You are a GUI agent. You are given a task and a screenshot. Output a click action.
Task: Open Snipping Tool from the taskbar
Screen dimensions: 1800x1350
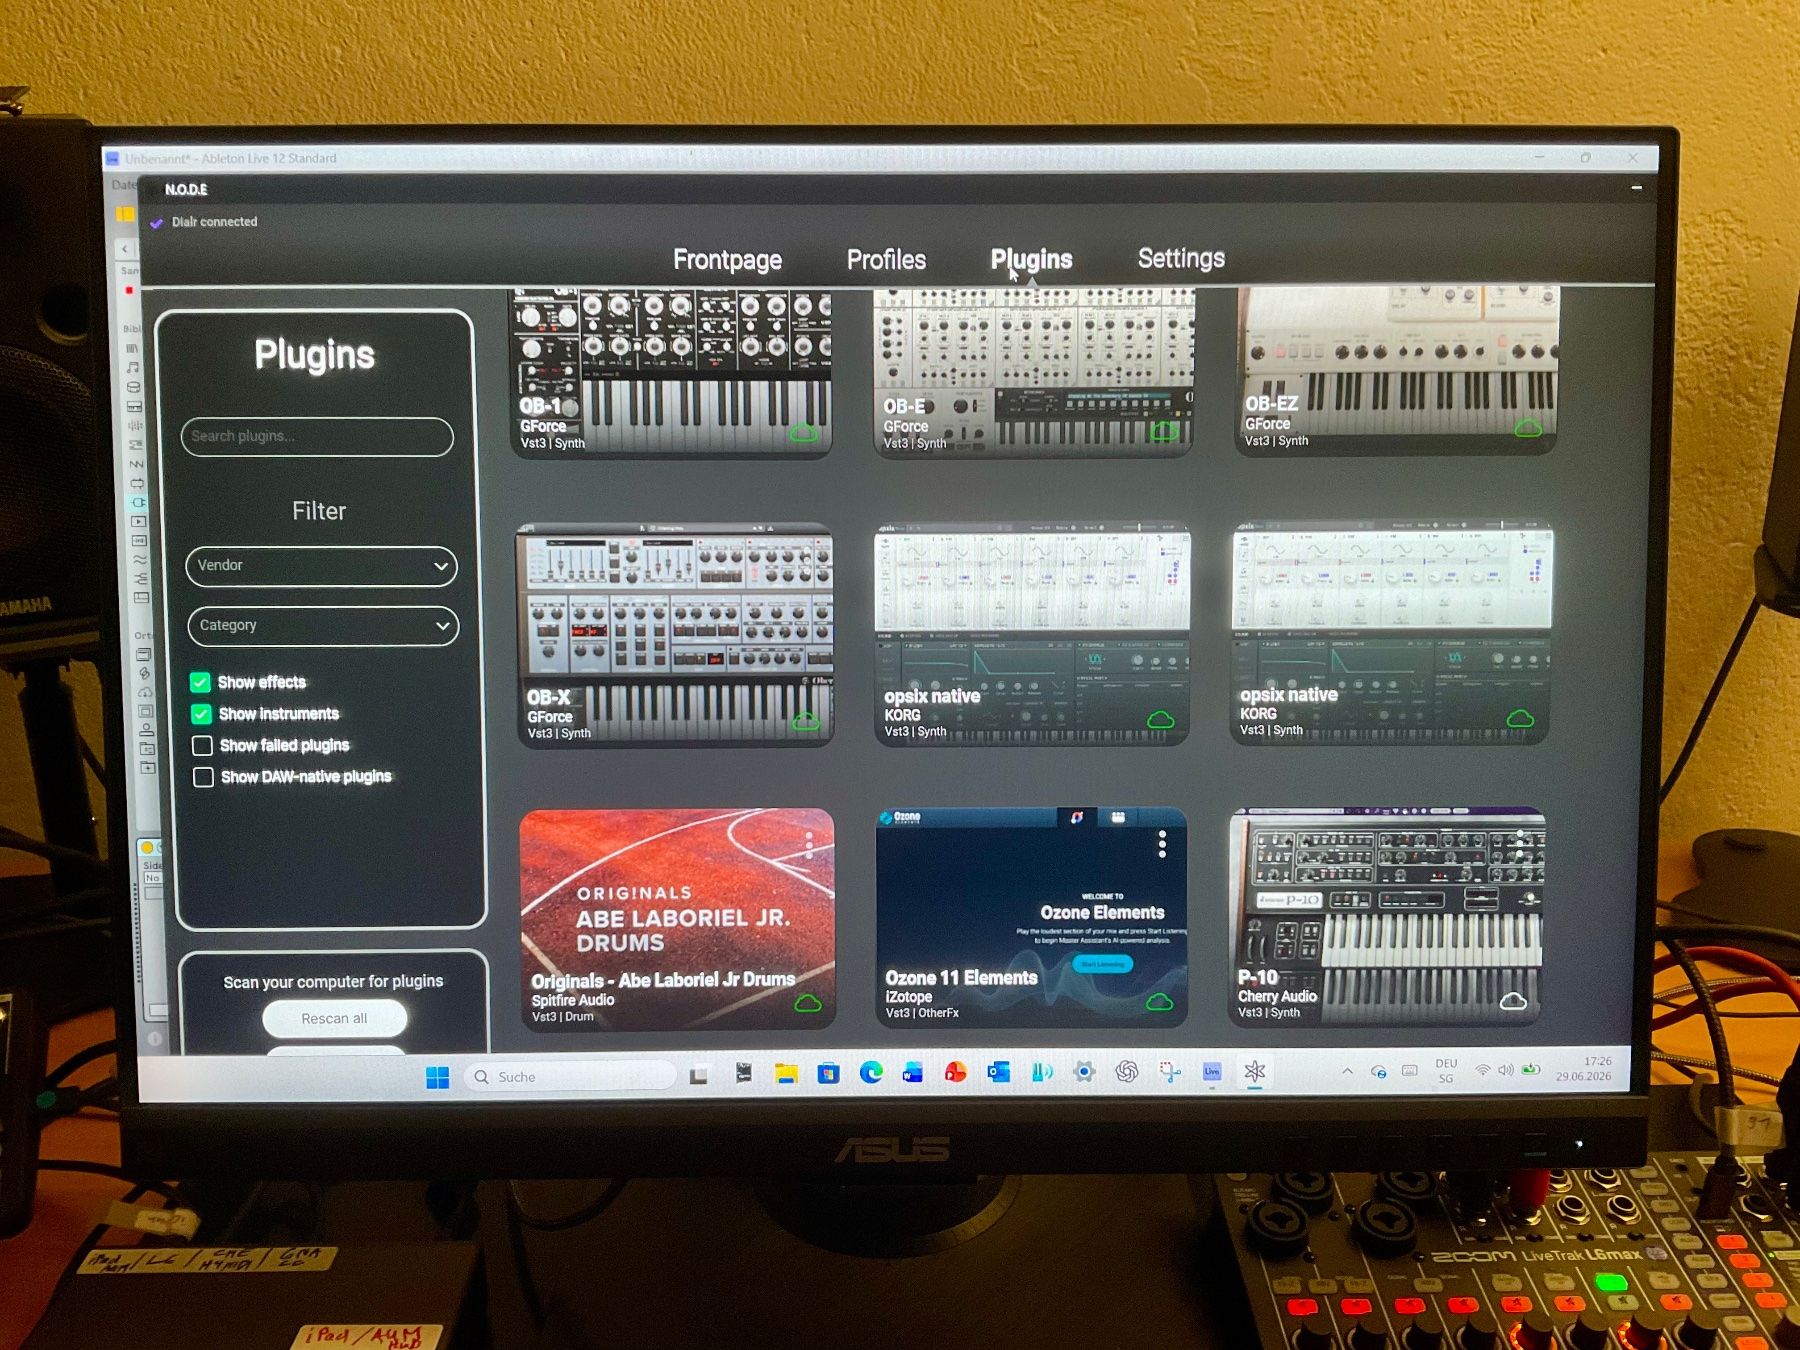(x=1169, y=1072)
